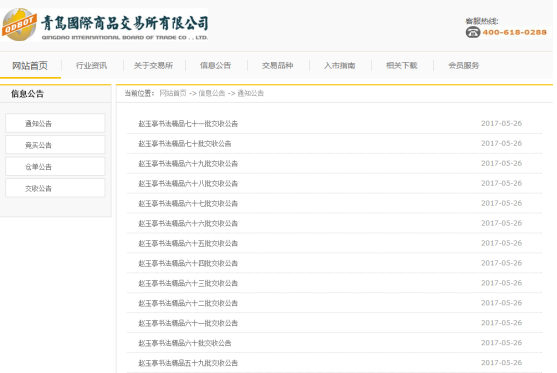Open the 行业资讯 menu item
Viewport: 557px width, 373px height.
[x=91, y=66]
